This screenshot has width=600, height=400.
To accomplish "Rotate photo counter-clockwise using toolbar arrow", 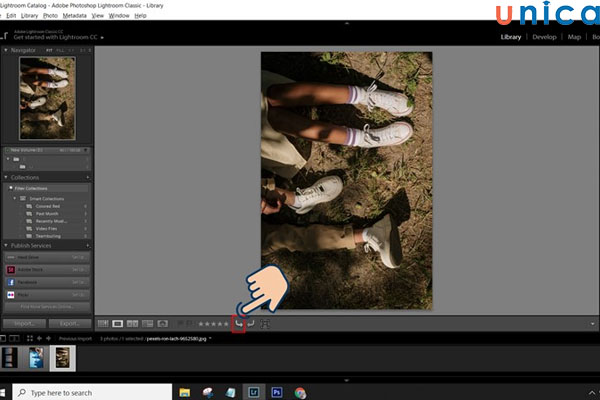I will click(x=238, y=324).
